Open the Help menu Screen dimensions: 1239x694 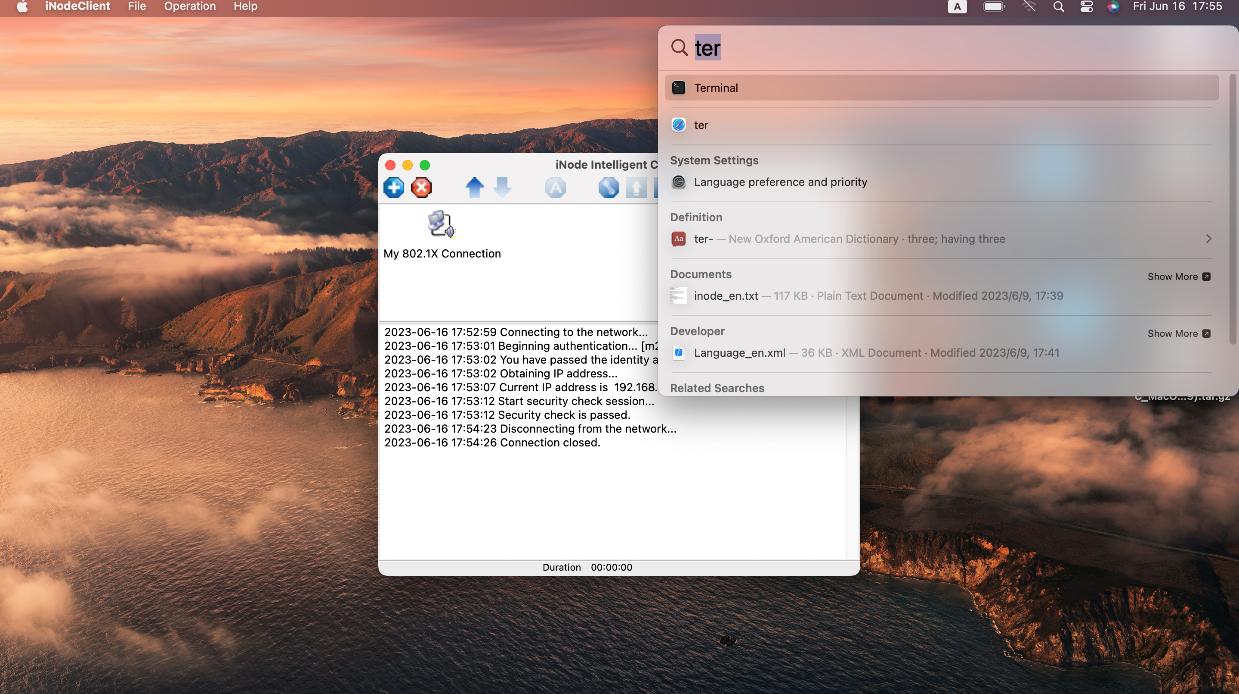[x=245, y=6]
